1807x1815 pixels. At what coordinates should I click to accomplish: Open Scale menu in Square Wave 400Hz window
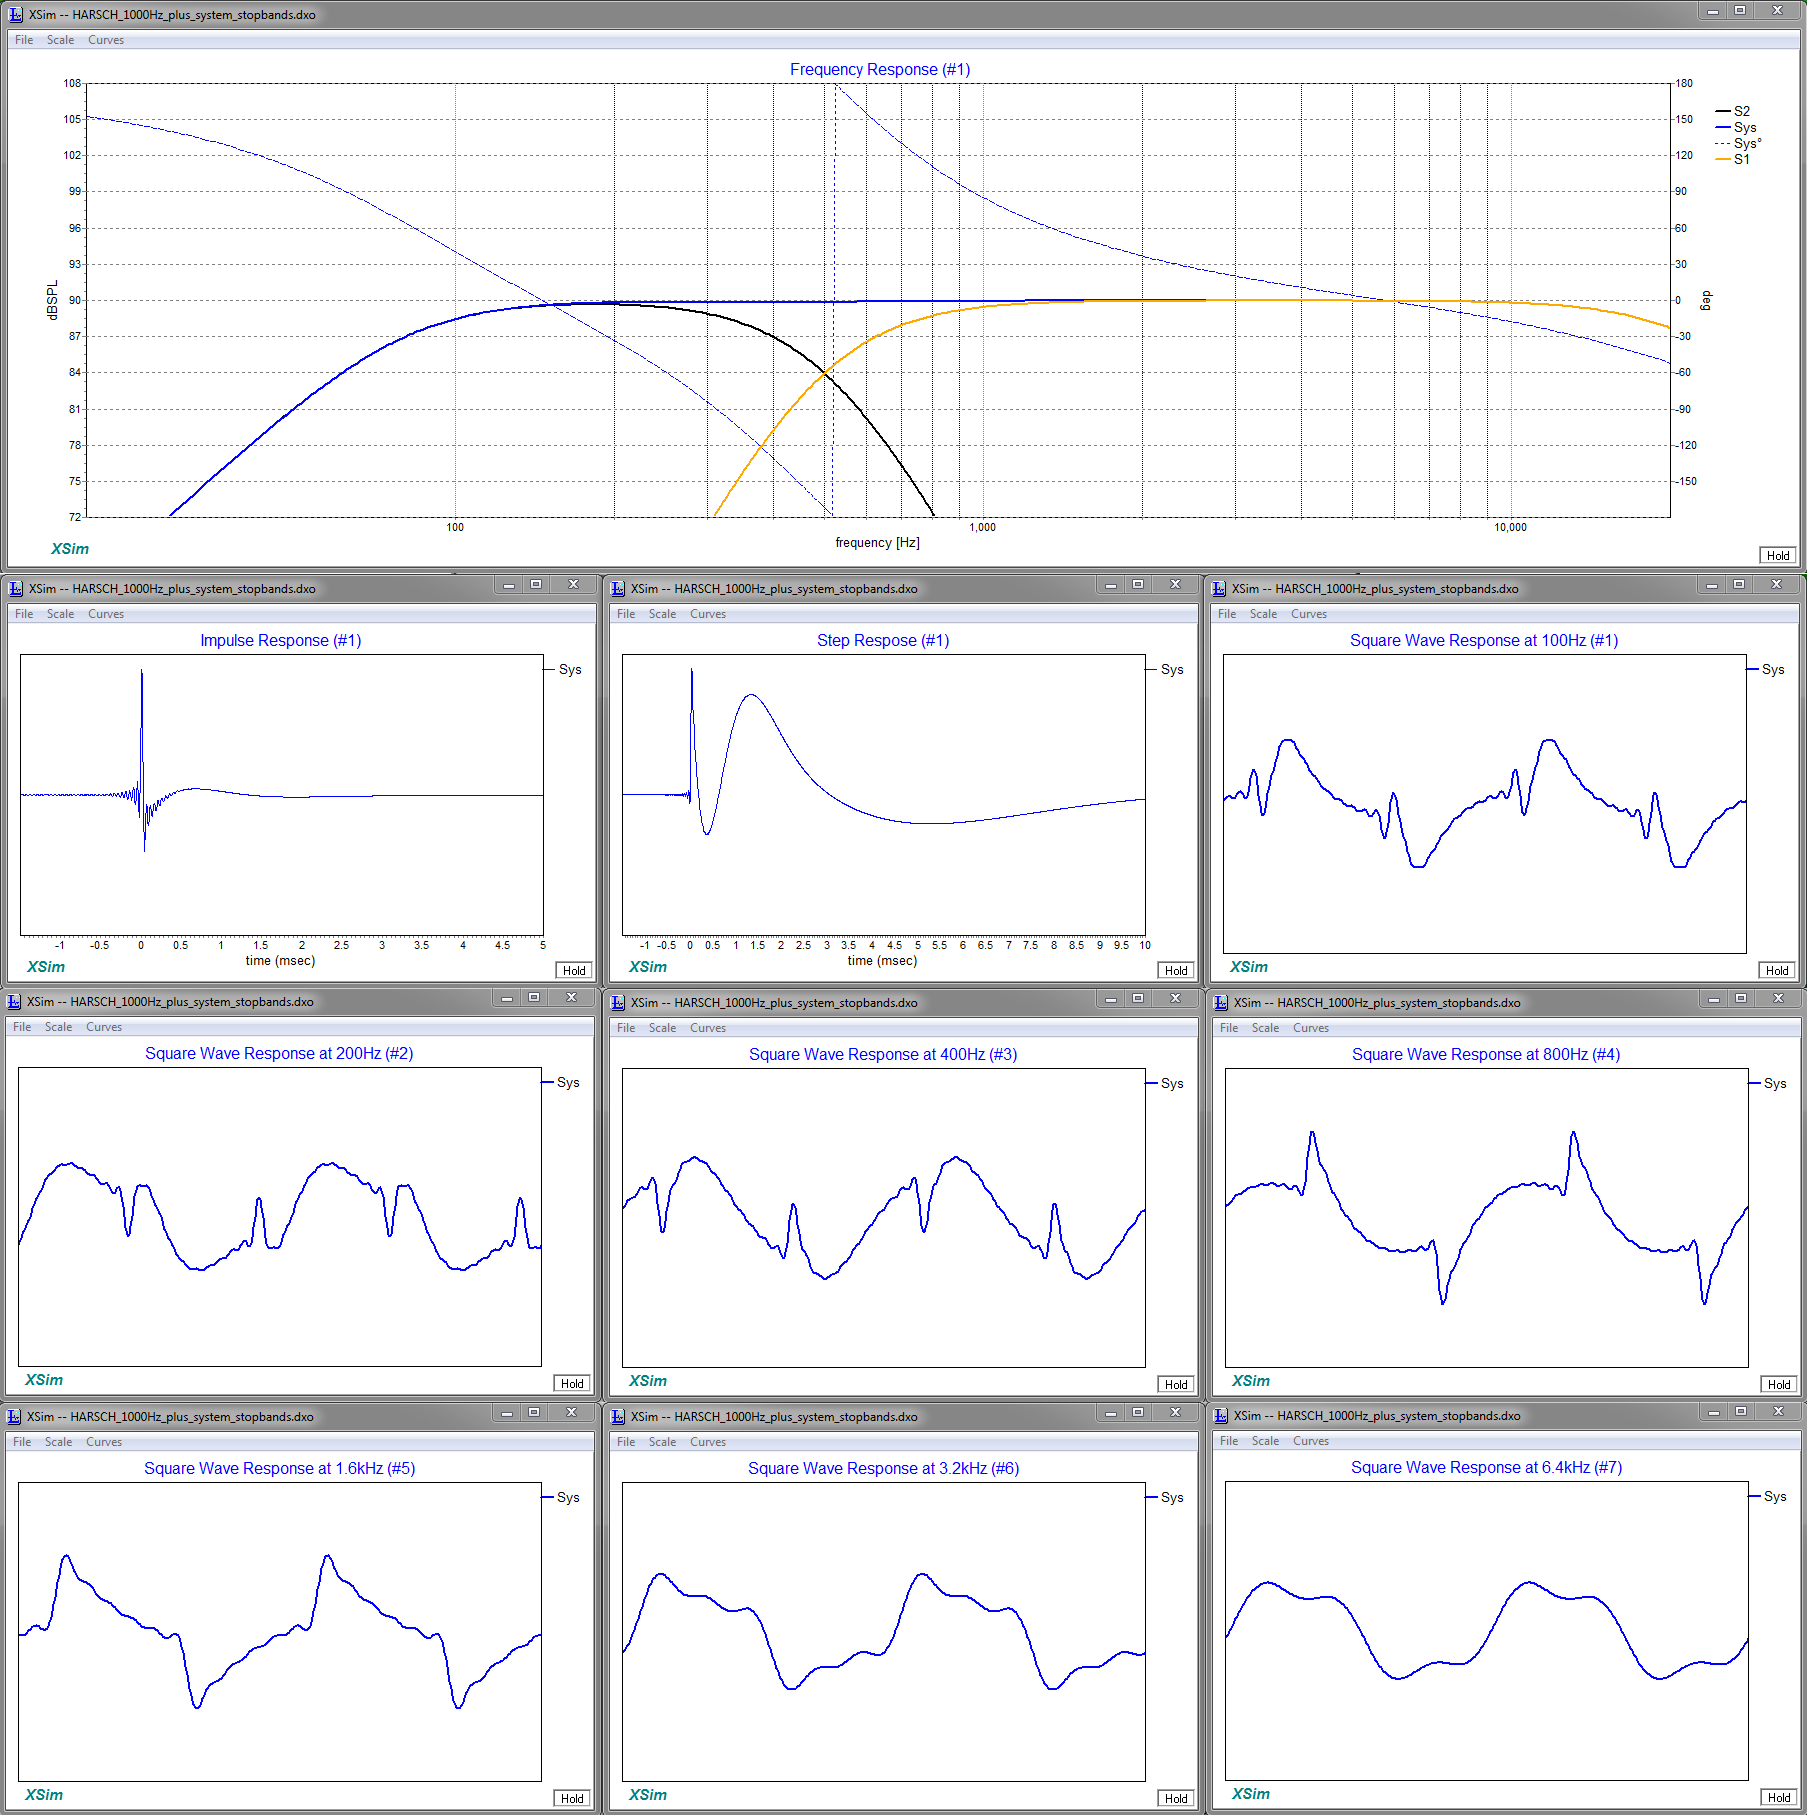pos(662,1028)
